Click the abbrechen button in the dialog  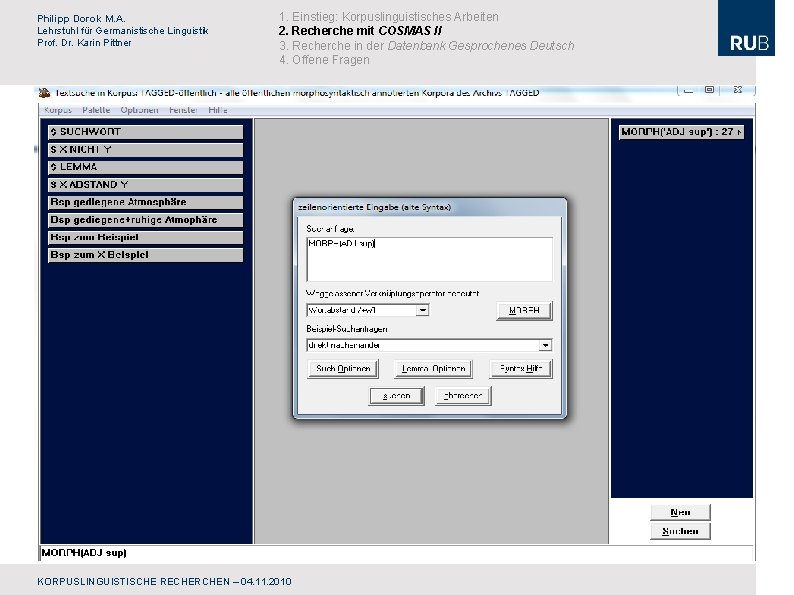tap(463, 396)
